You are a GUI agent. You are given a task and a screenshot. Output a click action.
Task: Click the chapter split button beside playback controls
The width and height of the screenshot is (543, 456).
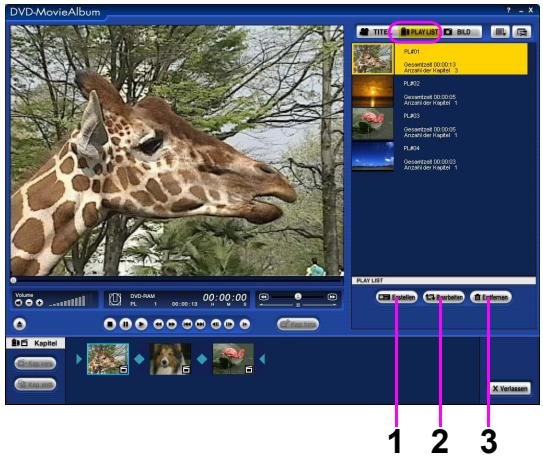click(298, 324)
